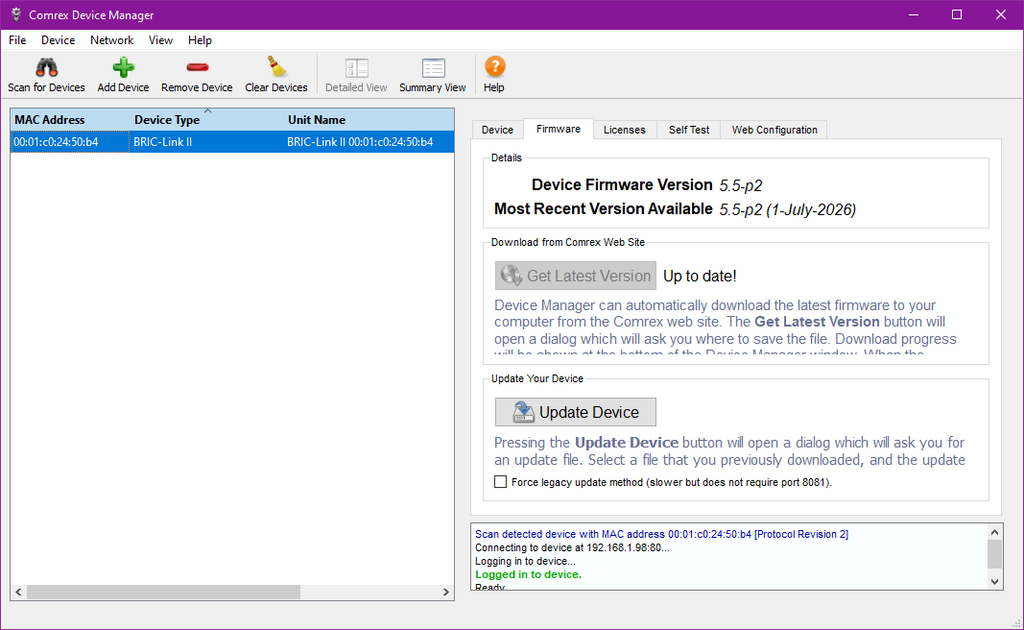Maximize the Comrex Device Manager window

click(x=957, y=14)
